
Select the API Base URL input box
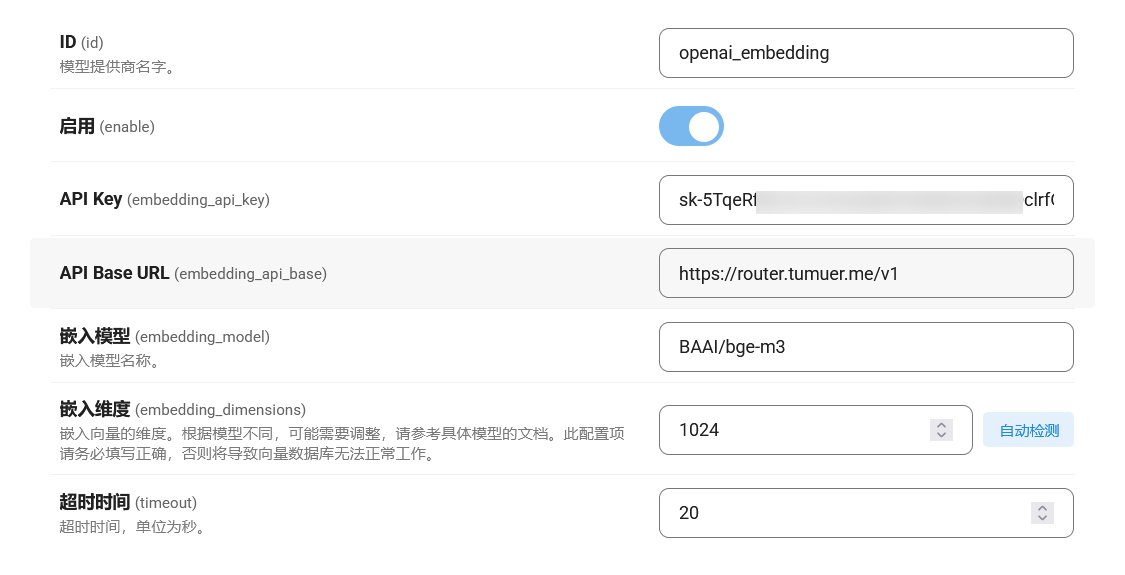click(x=865, y=273)
